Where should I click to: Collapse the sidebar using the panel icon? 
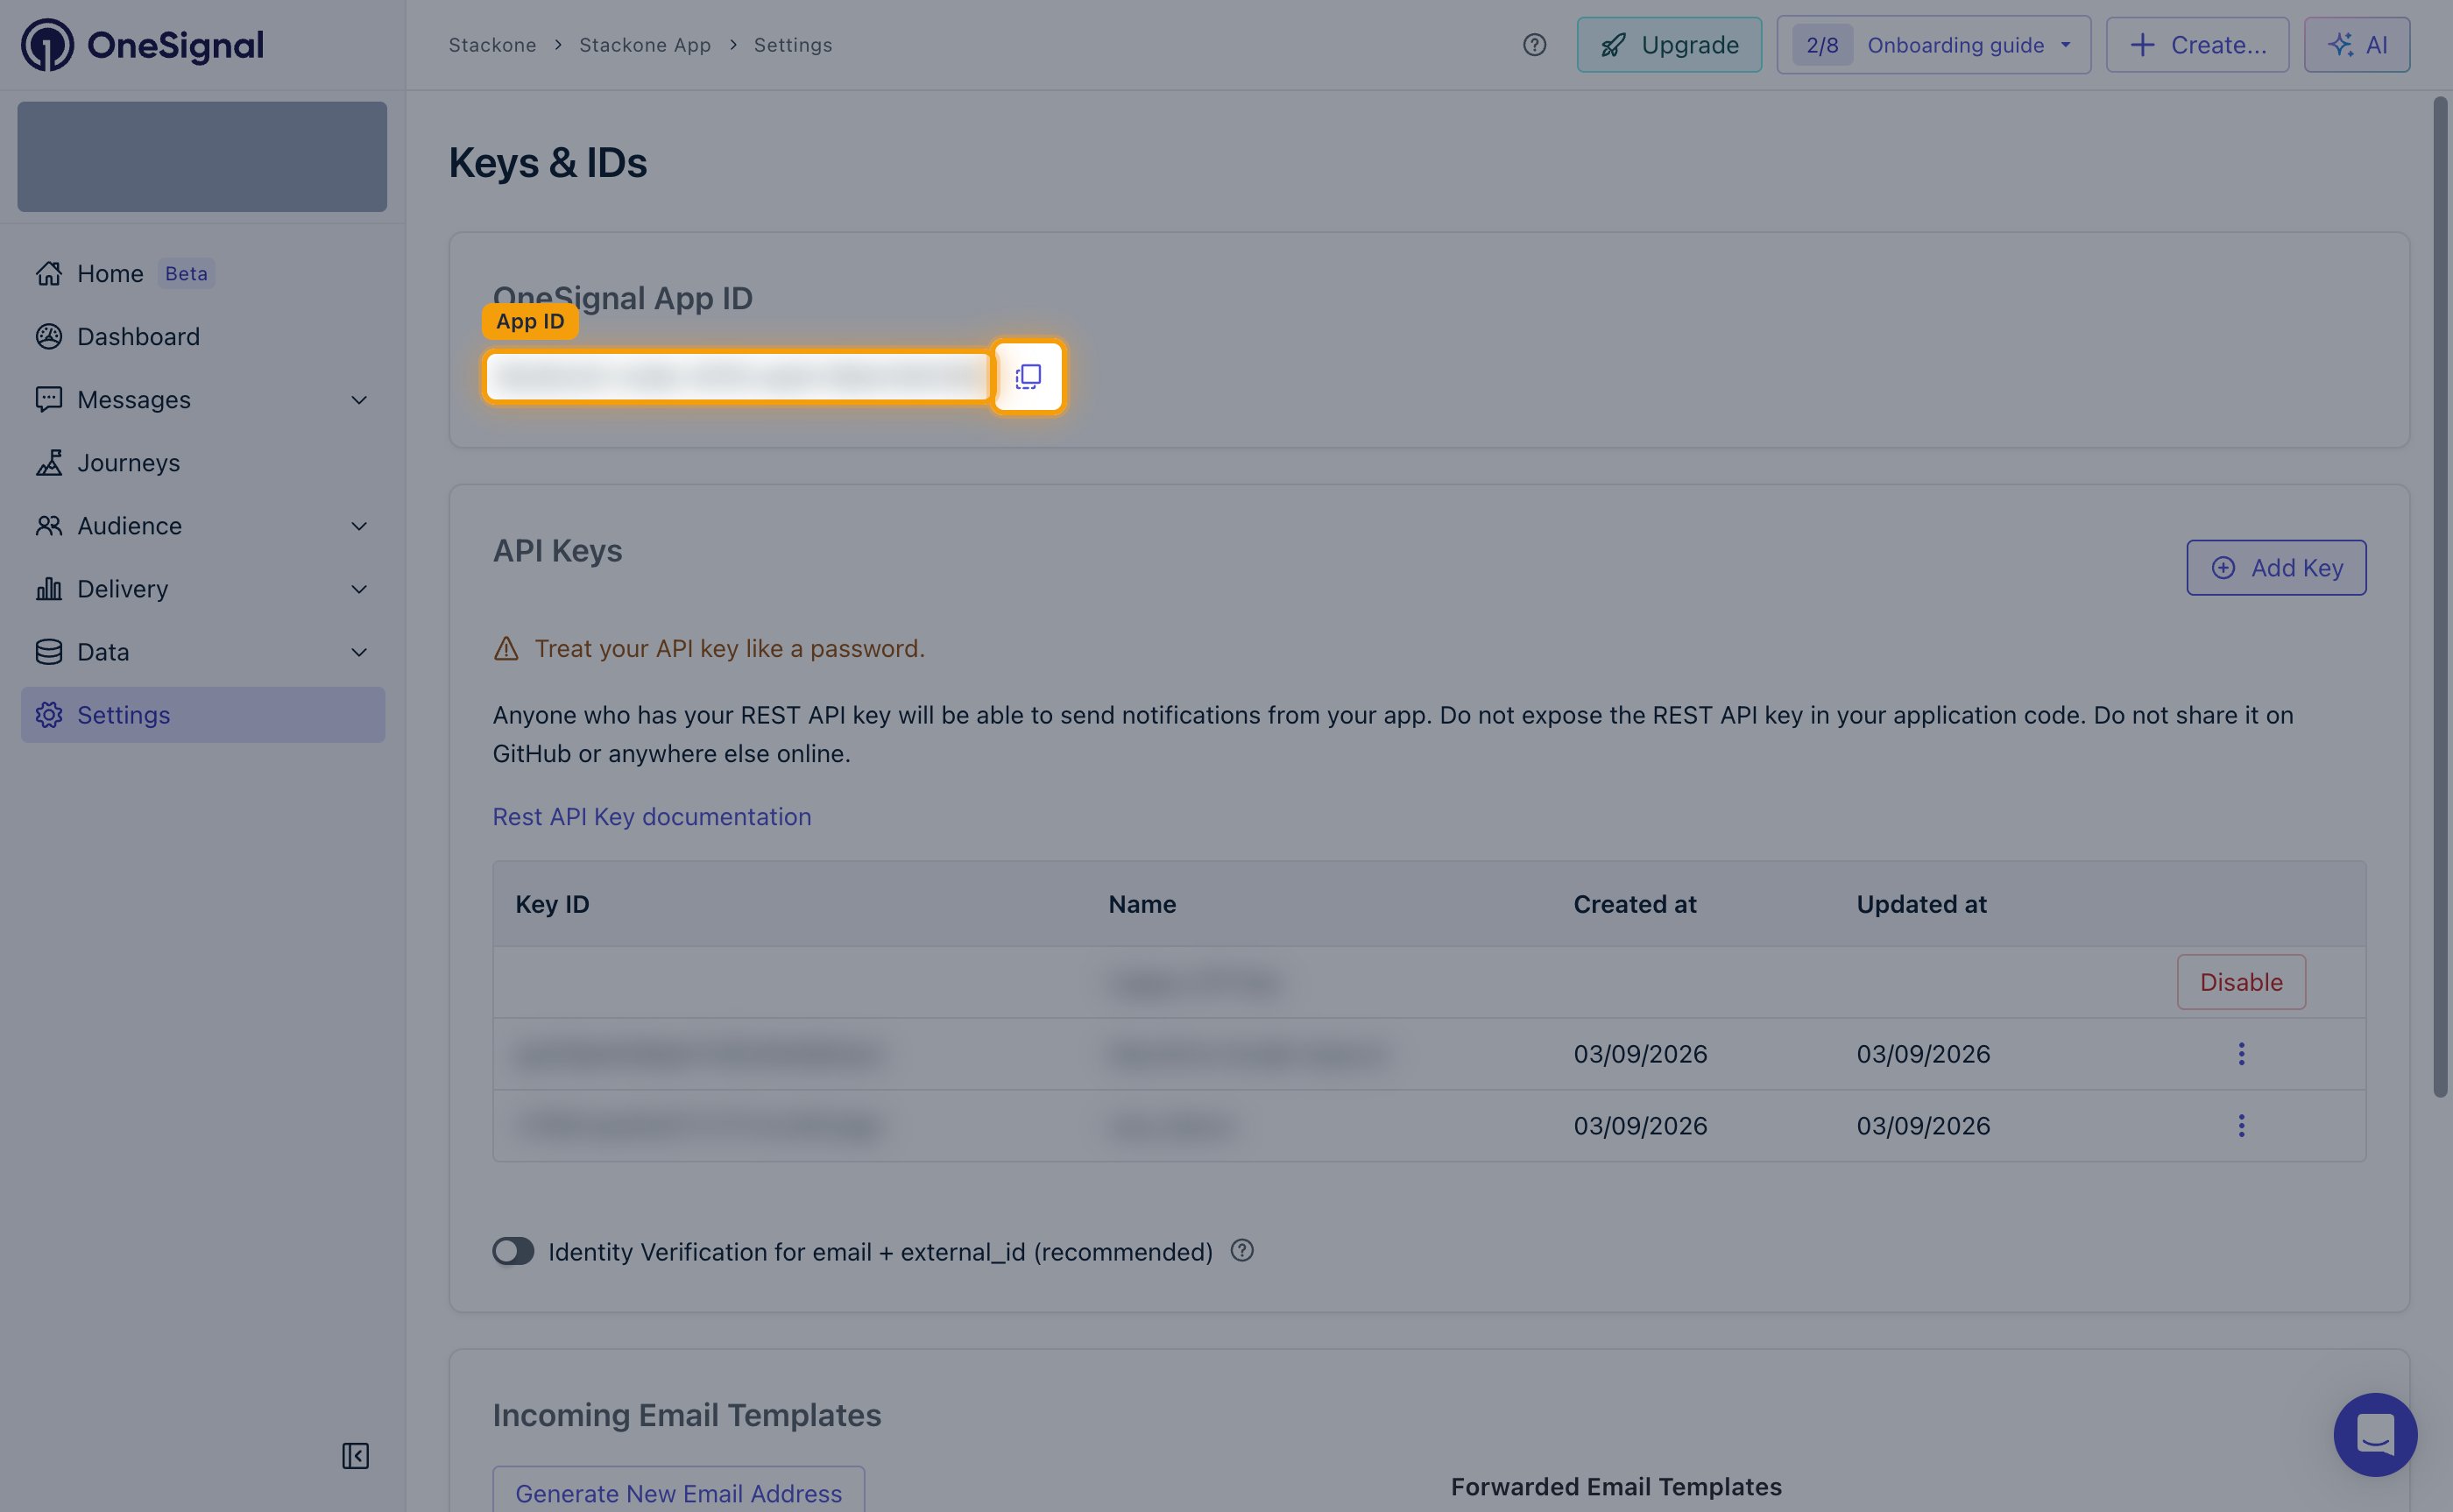[355, 1455]
